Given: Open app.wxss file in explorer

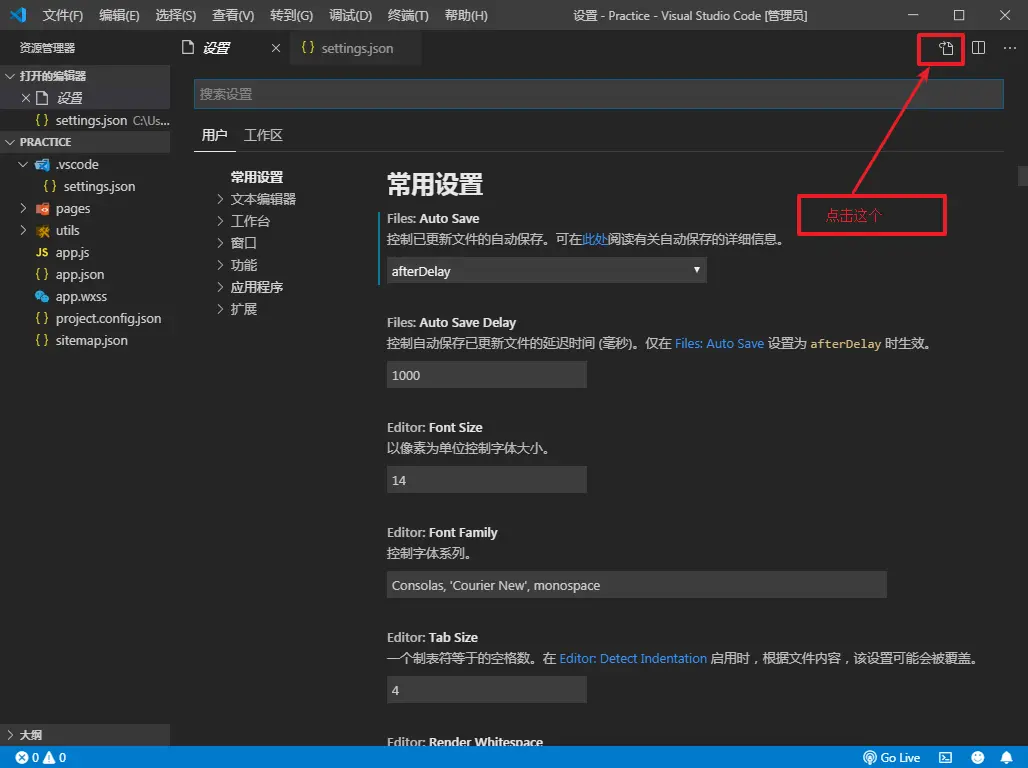Looking at the screenshot, I should (x=81, y=296).
